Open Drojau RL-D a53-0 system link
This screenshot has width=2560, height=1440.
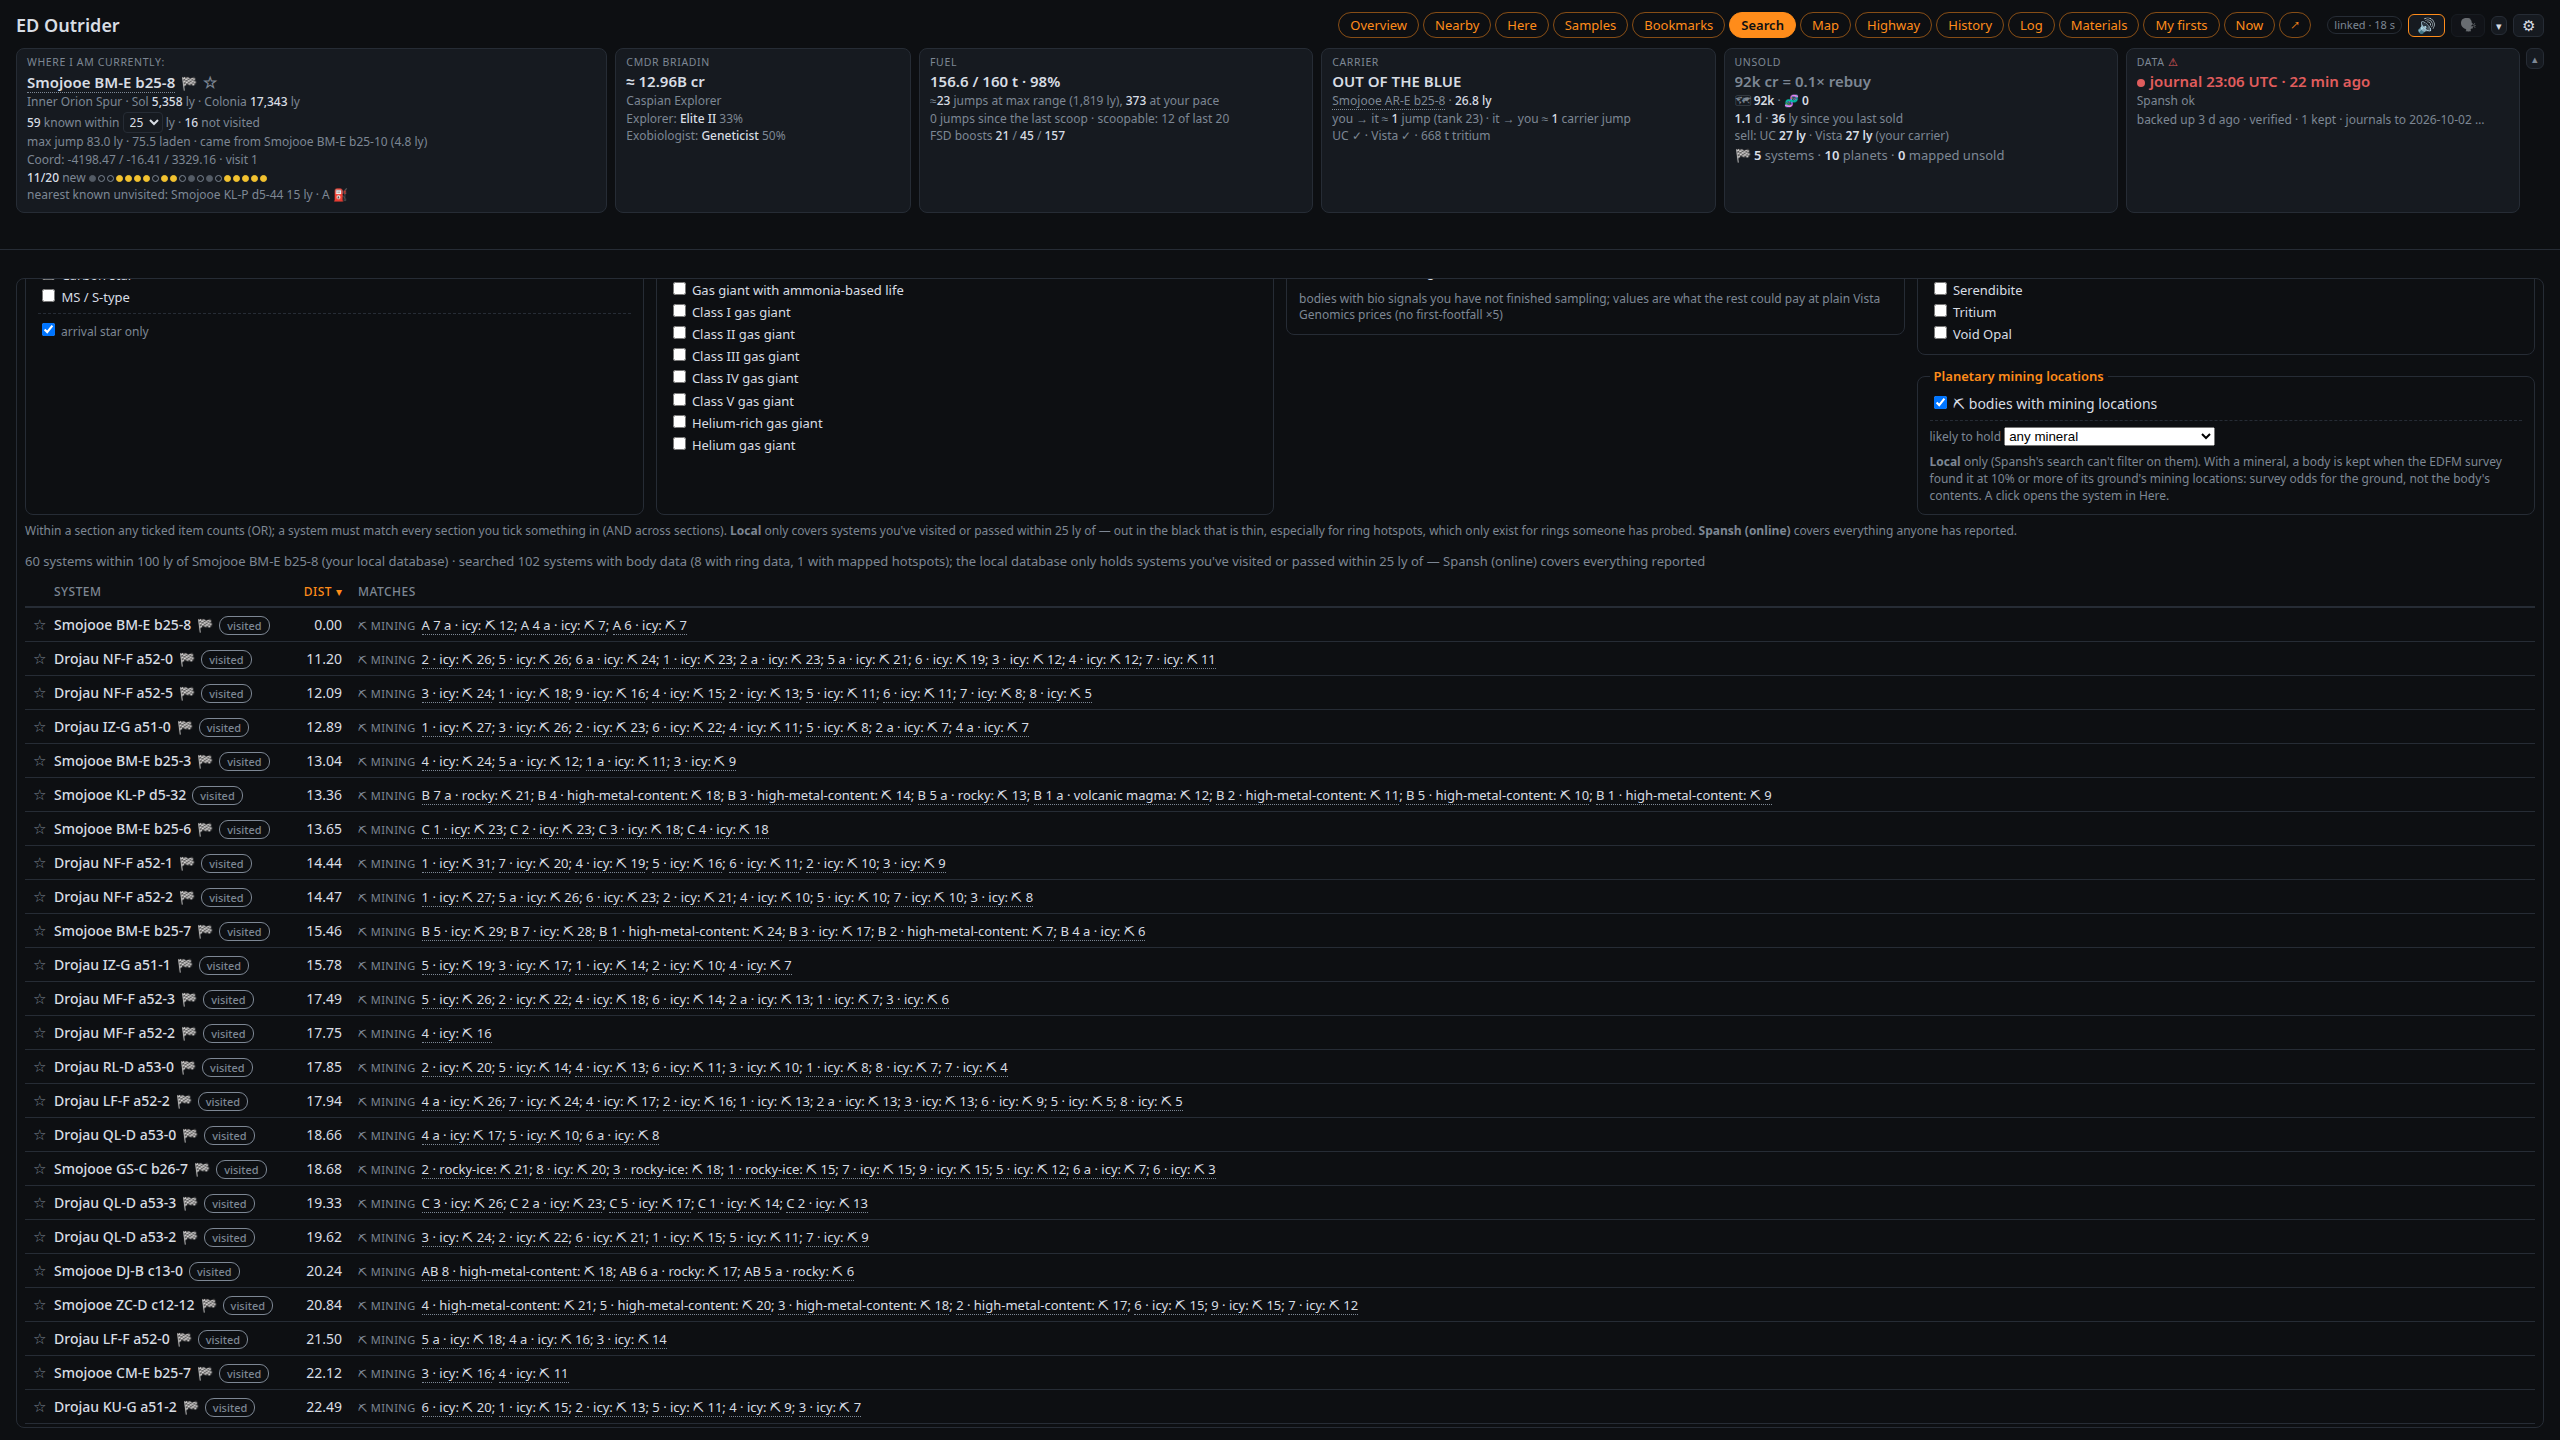pos(113,1067)
